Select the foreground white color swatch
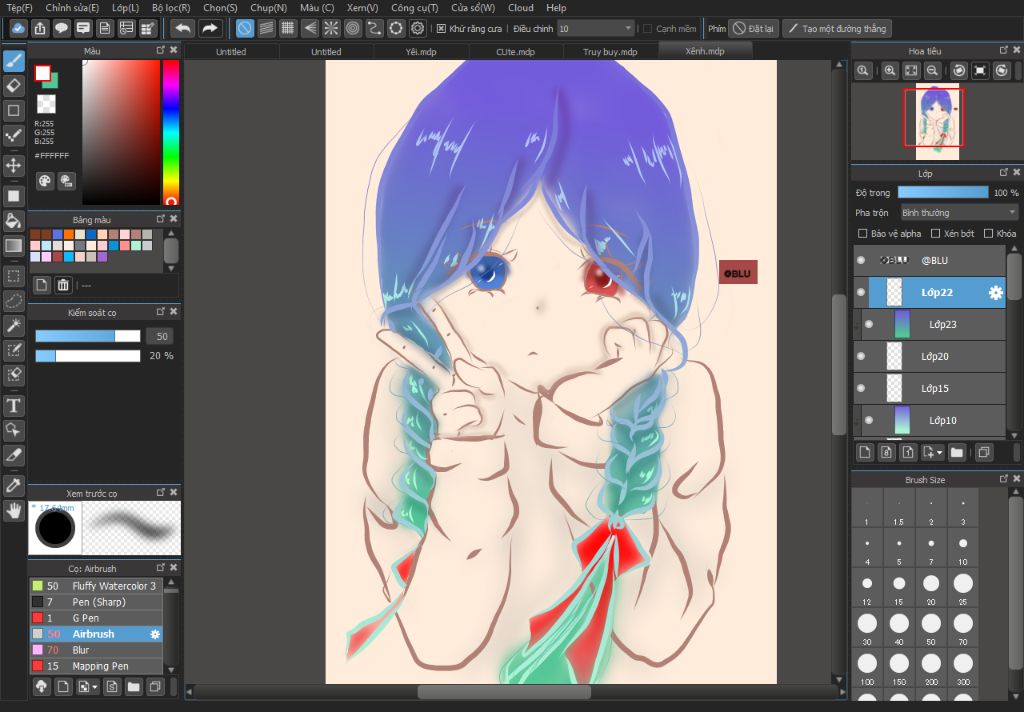This screenshot has width=1024, height=712. (42, 73)
